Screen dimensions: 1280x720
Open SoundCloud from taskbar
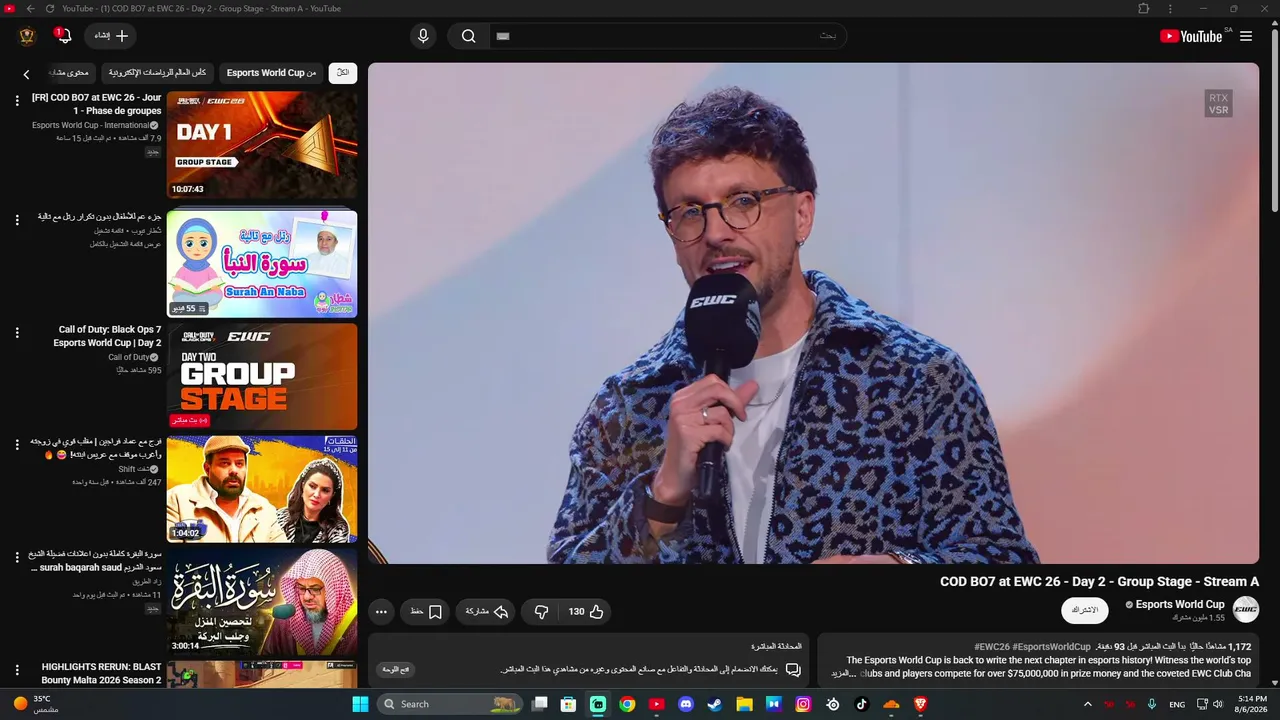891,704
